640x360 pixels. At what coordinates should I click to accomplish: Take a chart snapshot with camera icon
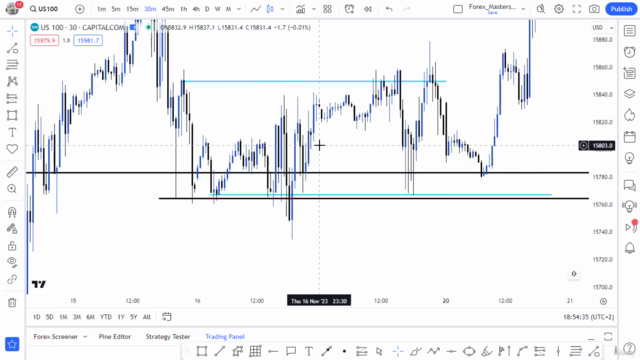pyautogui.click(x=594, y=9)
